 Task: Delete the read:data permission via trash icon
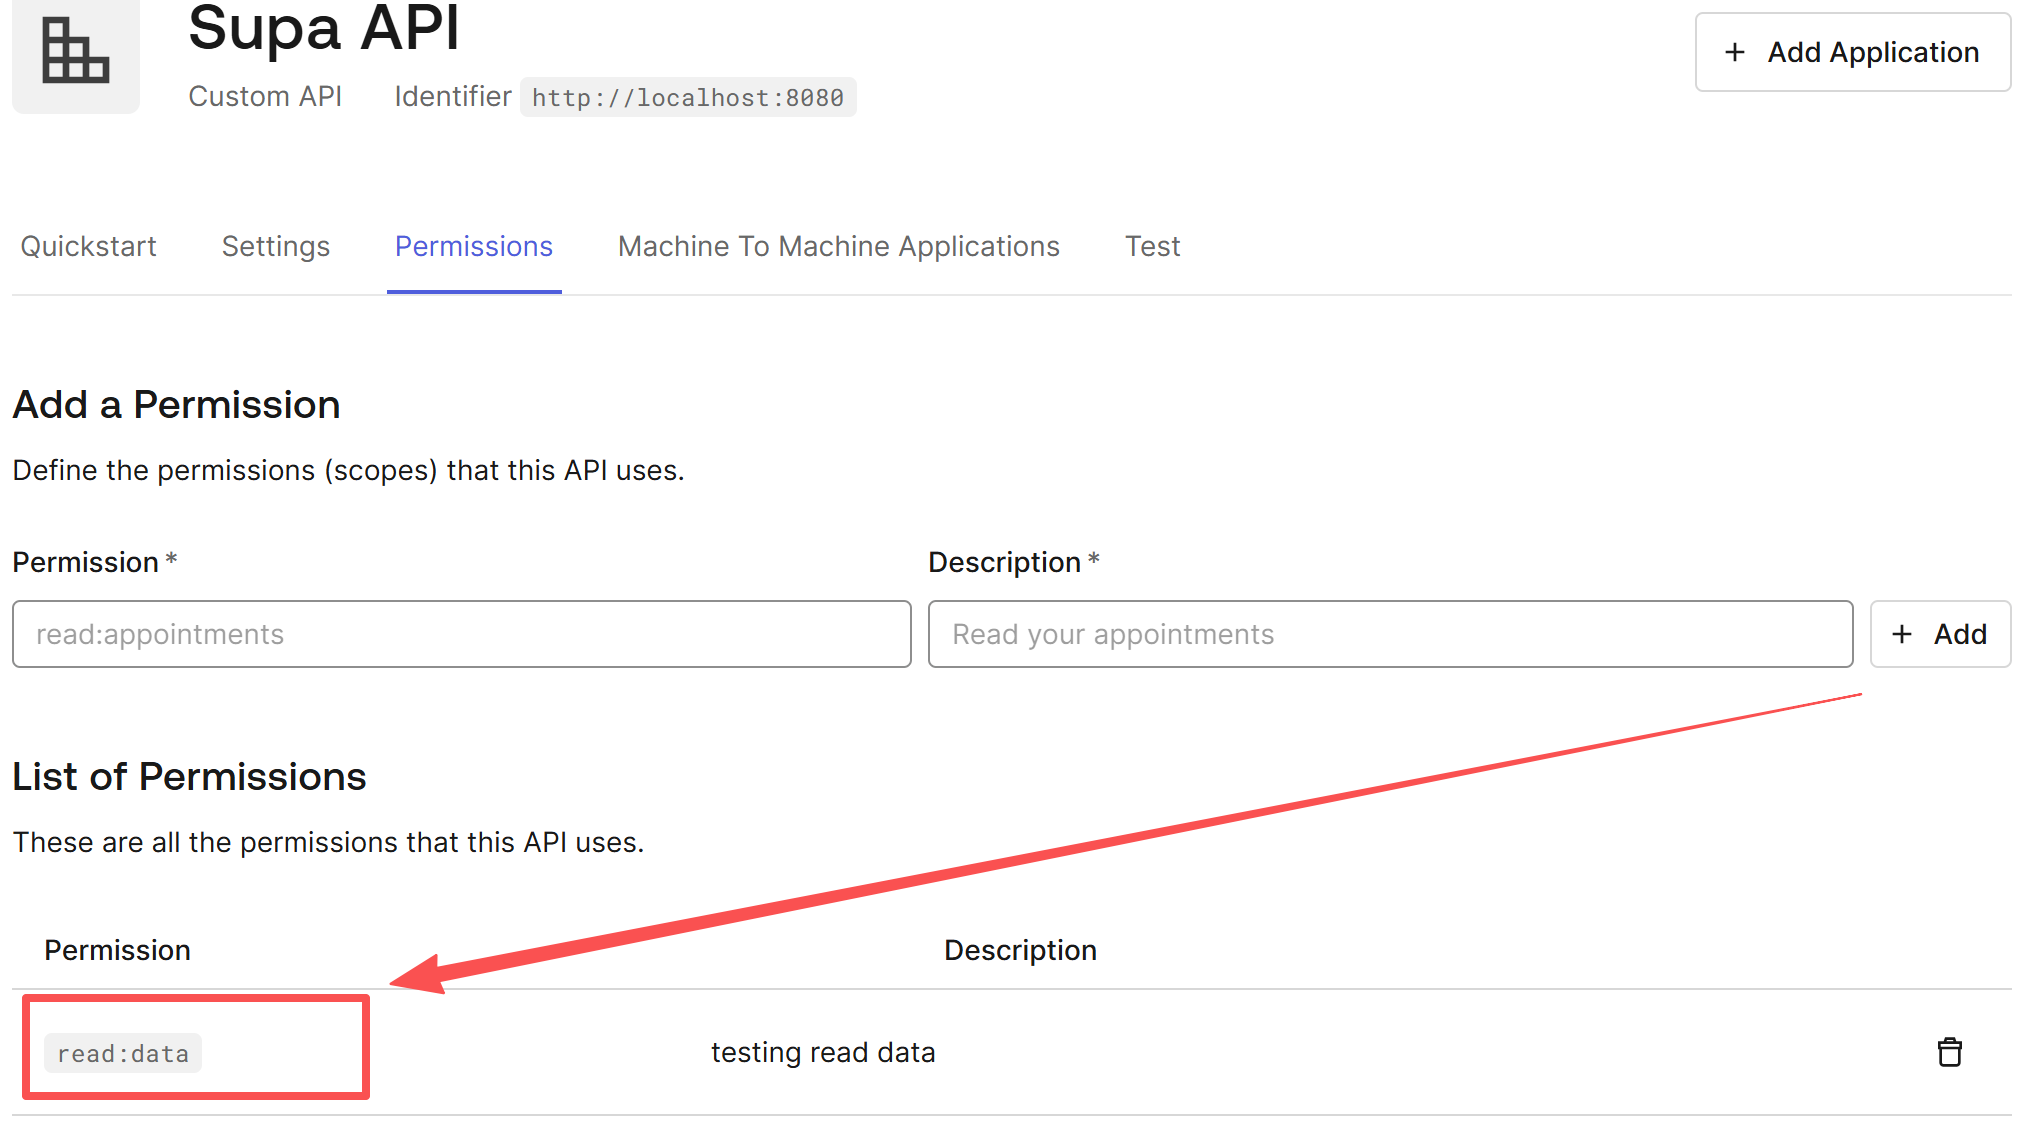click(1949, 1052)
